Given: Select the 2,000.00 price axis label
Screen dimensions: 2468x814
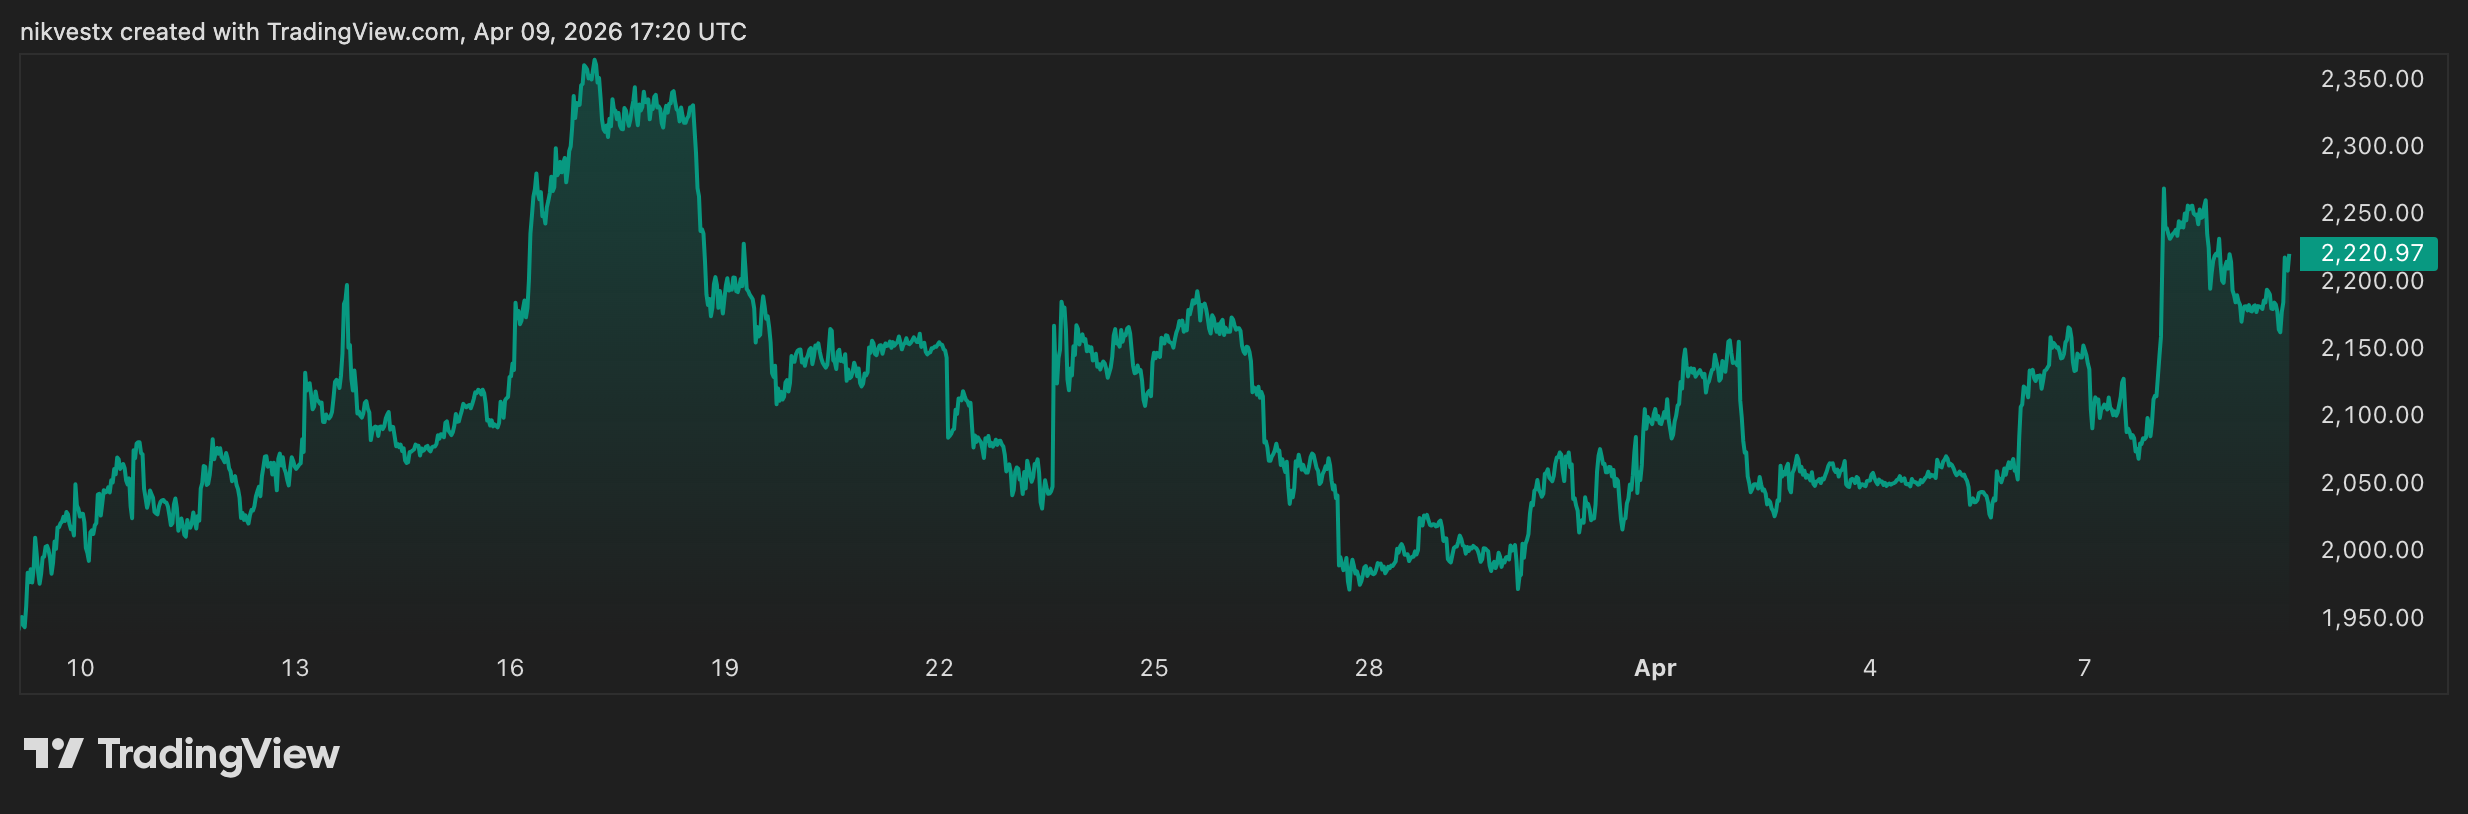Looking at the screenshot, I should tap(2372, 550).
